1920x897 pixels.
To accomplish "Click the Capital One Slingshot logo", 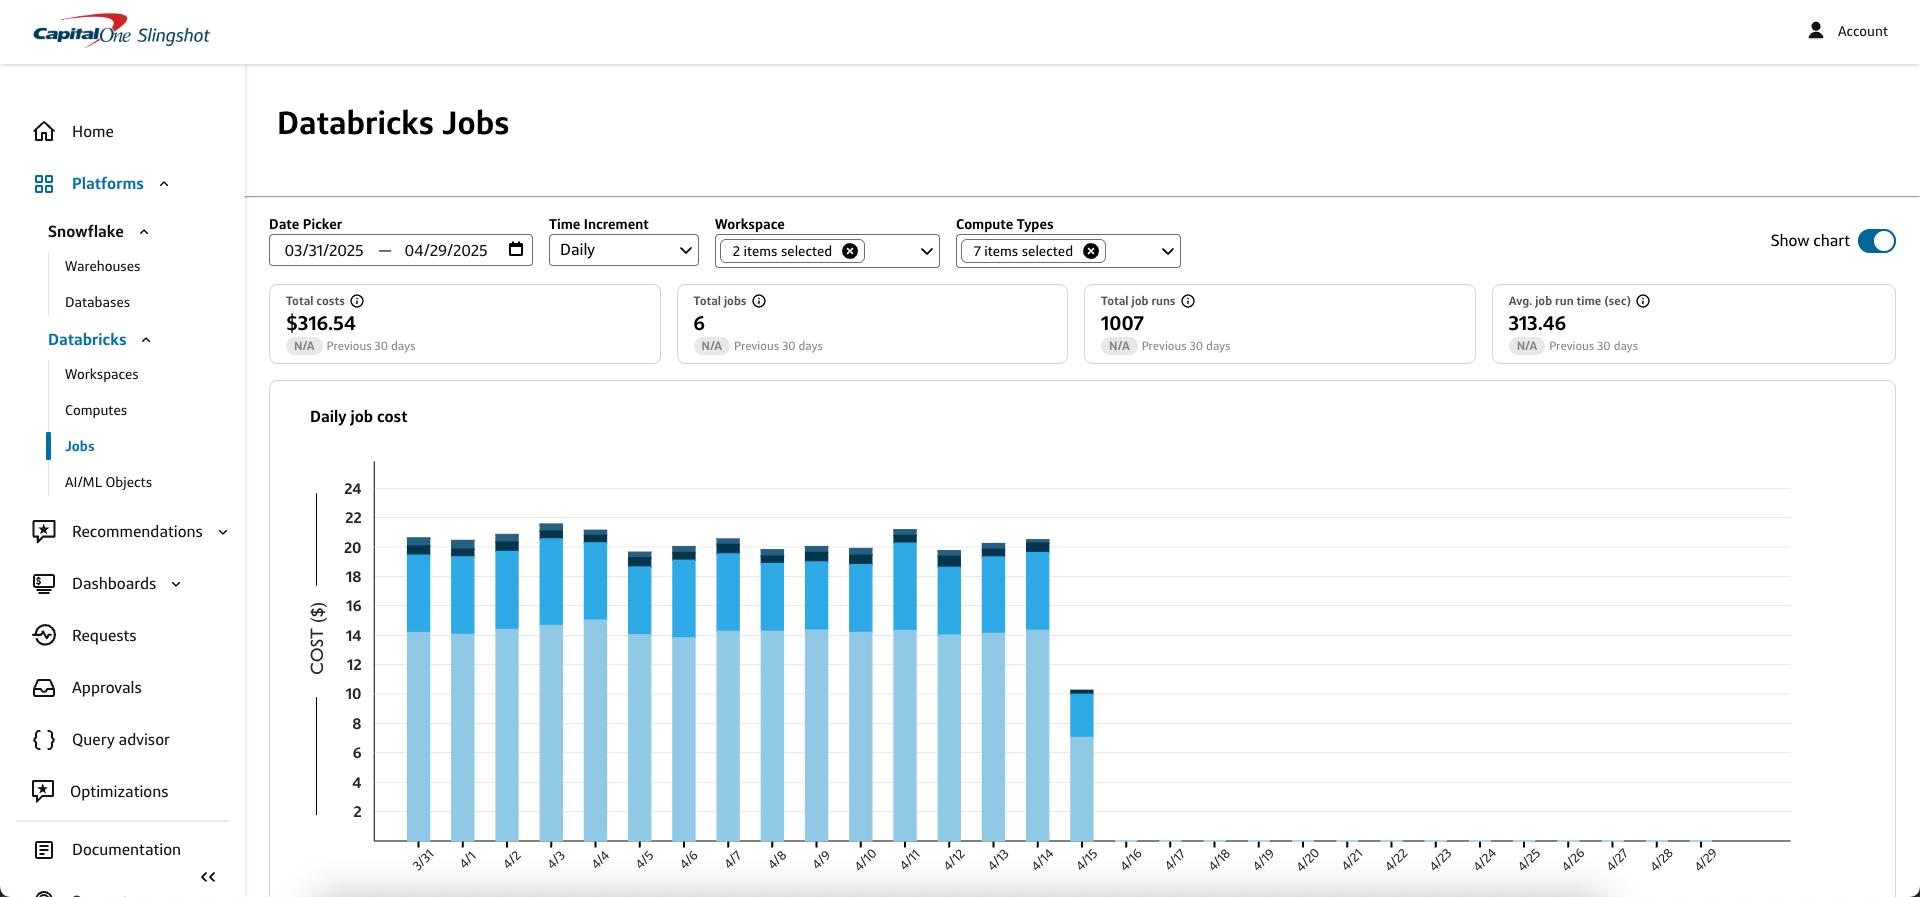I will (121, 31).
